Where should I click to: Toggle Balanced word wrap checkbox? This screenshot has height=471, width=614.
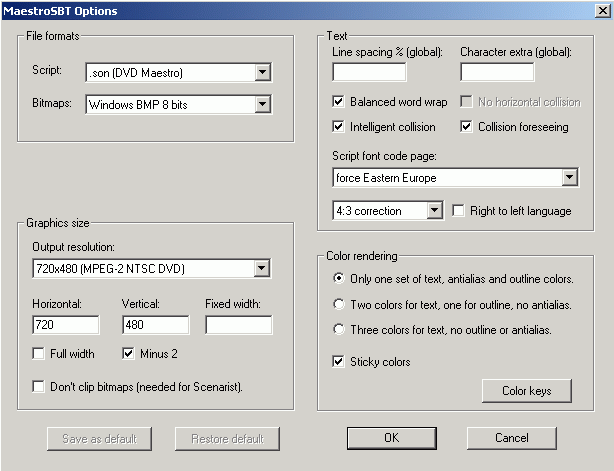click(x=339, y=102)
